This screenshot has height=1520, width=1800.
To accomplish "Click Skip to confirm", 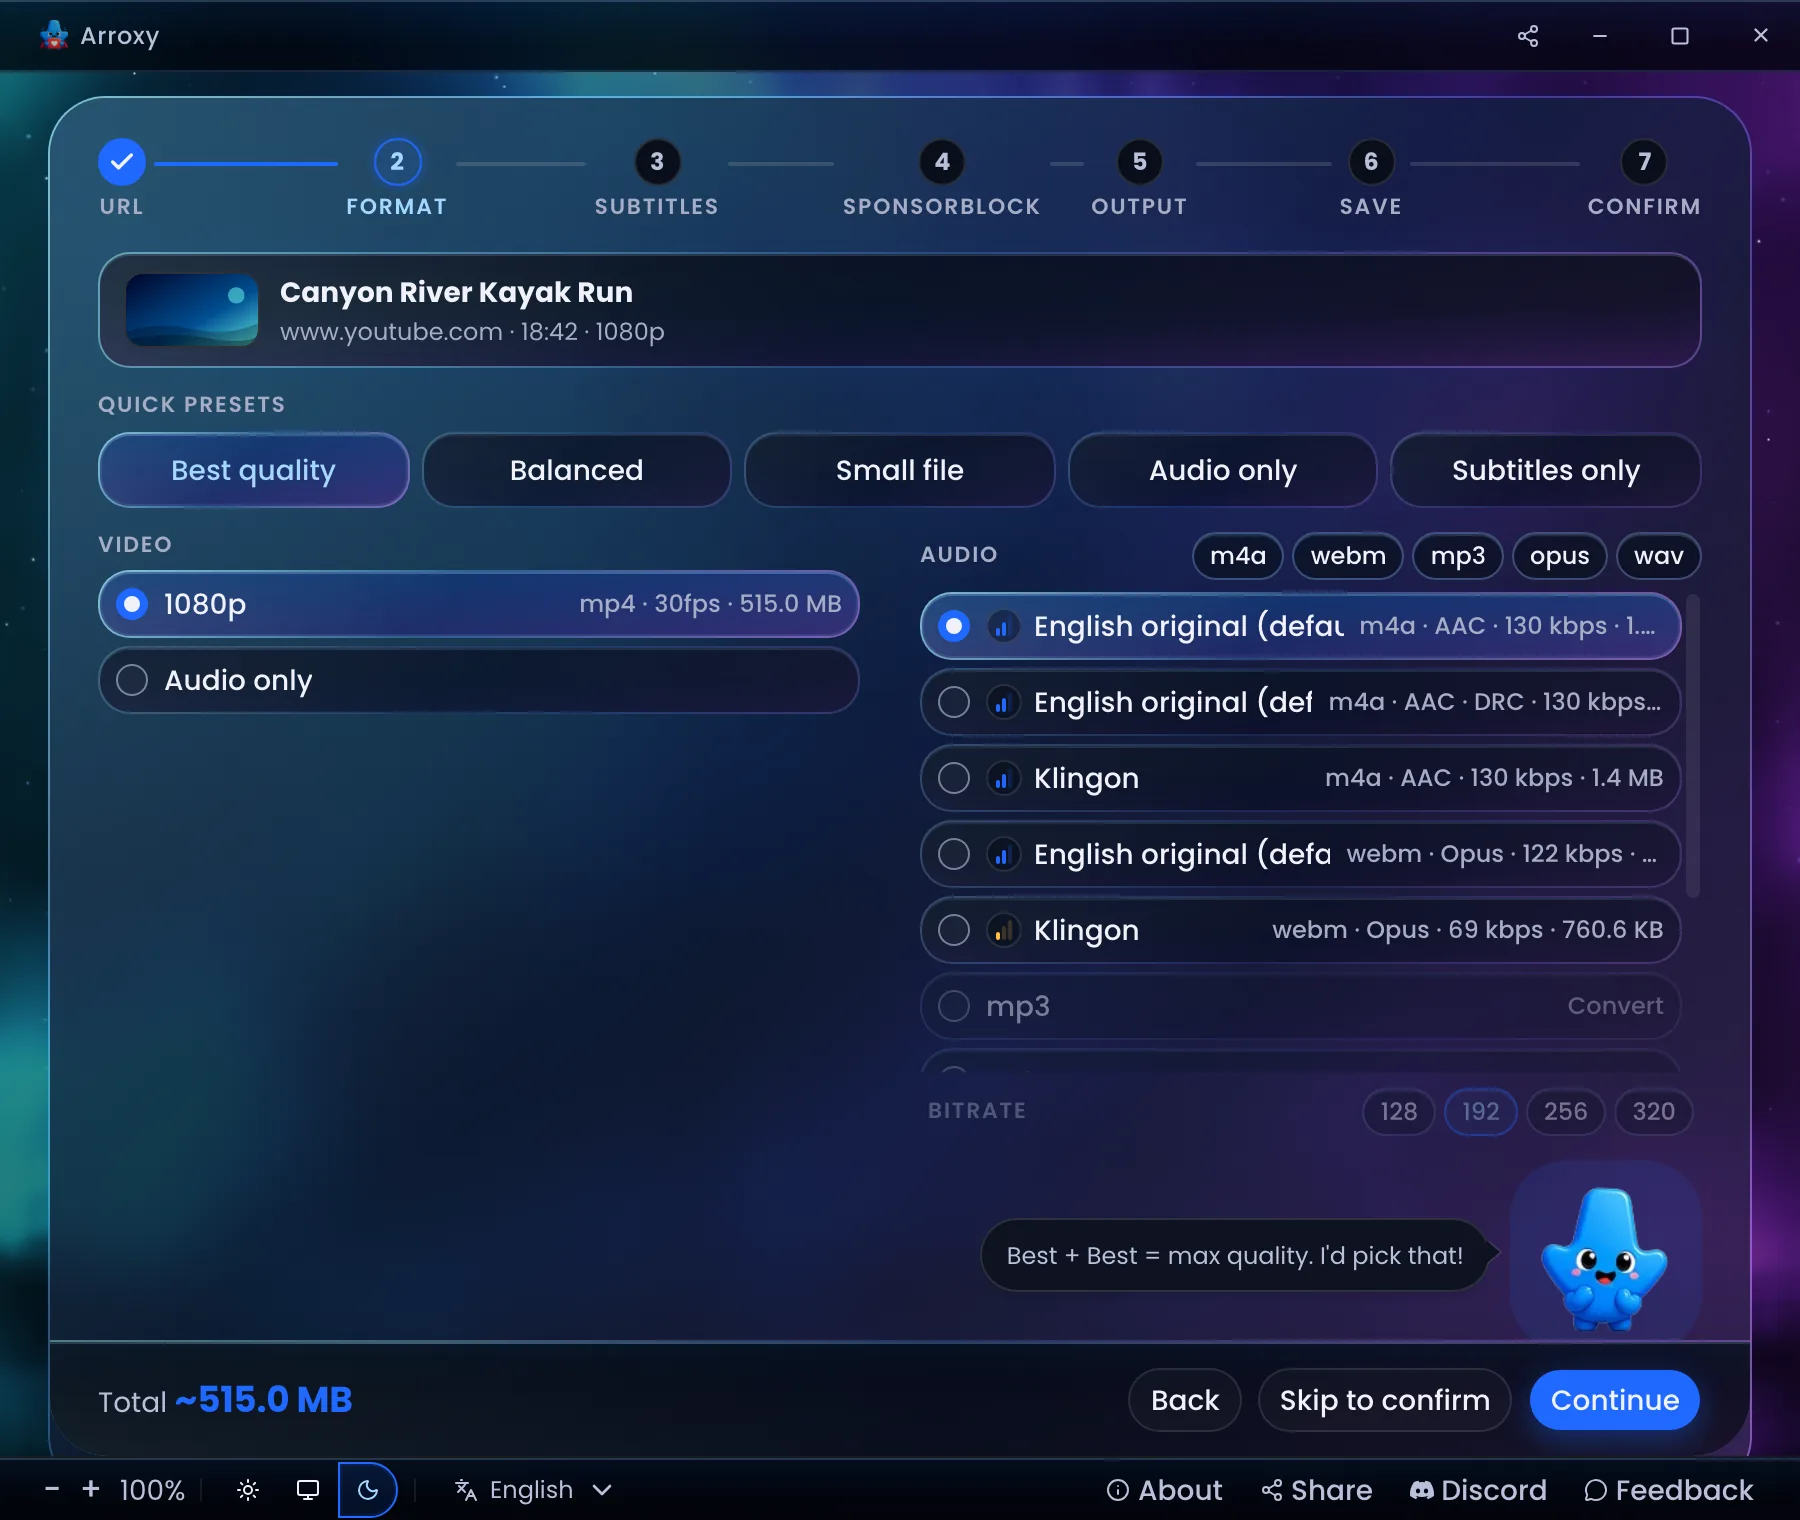I will tap(1385, 1400).
